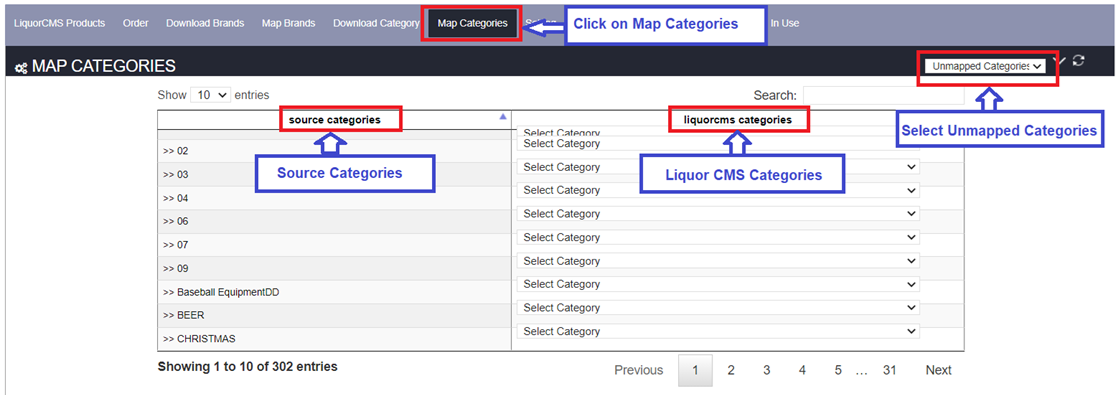Open Select Category dropdown for Baseball EquipmentDD

pos(718,284)
